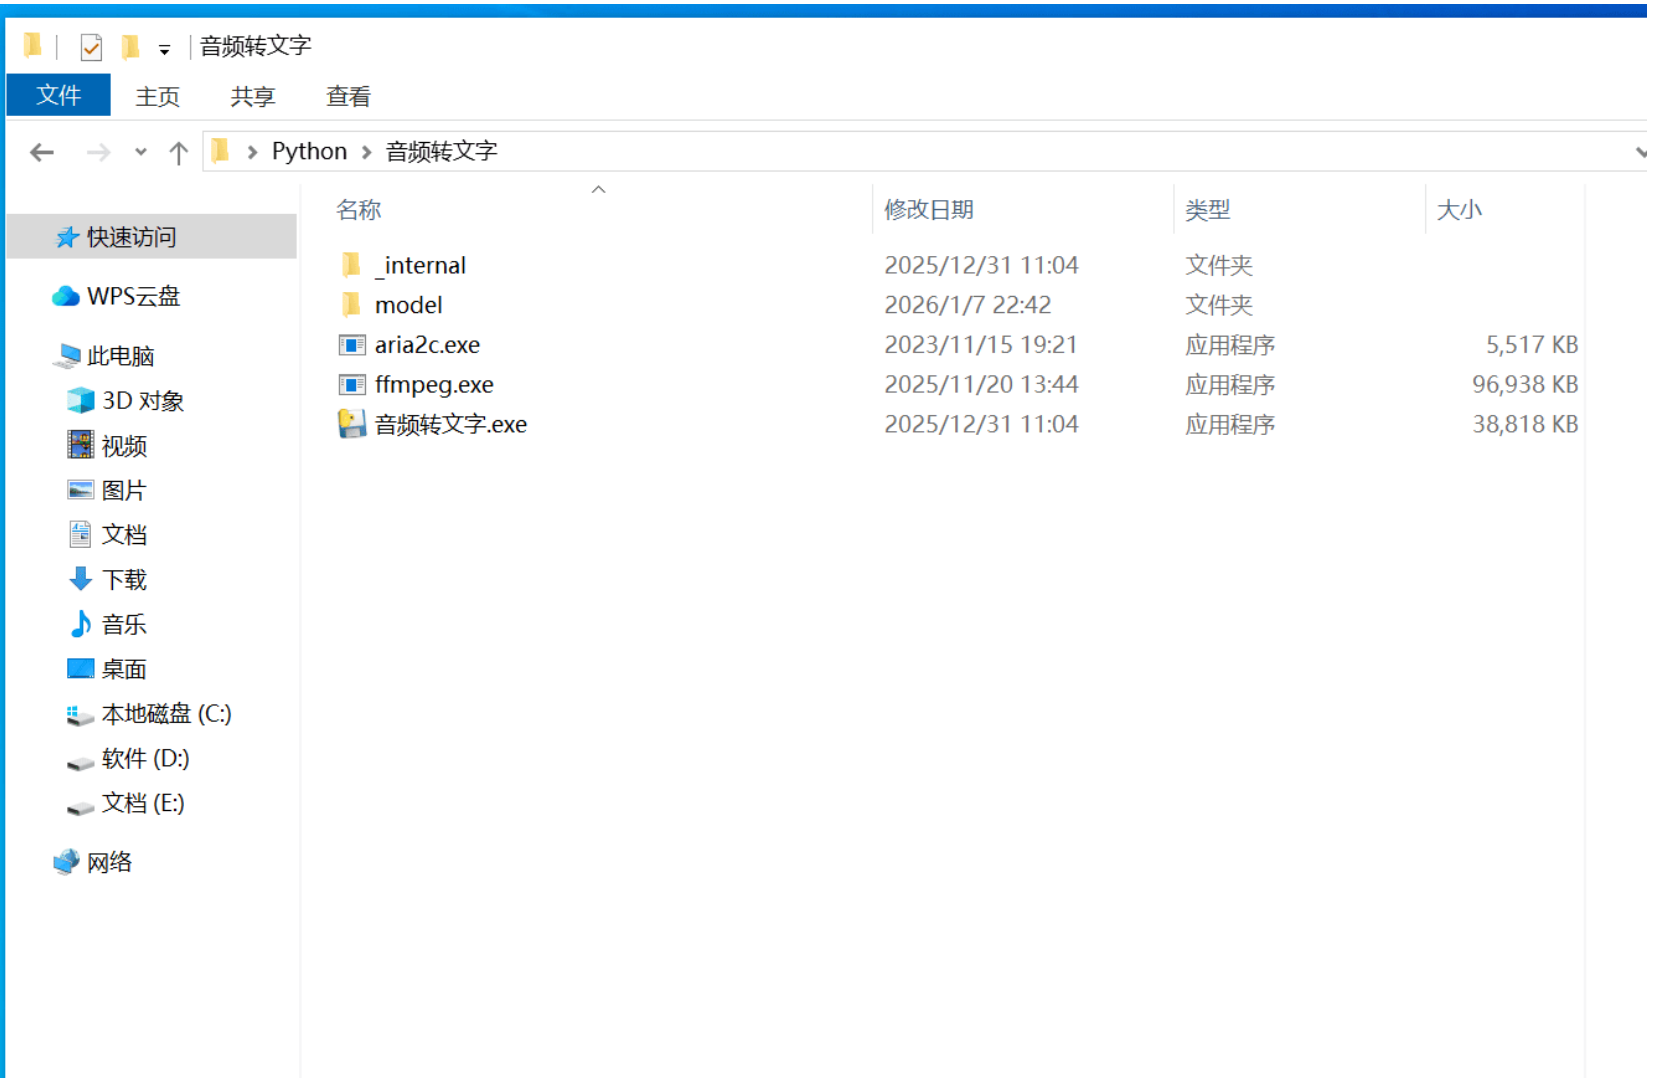The image size is (1658, 1078).
Task: Expand the recent locations dropdown arrow
Action: [x=140, y=152]
